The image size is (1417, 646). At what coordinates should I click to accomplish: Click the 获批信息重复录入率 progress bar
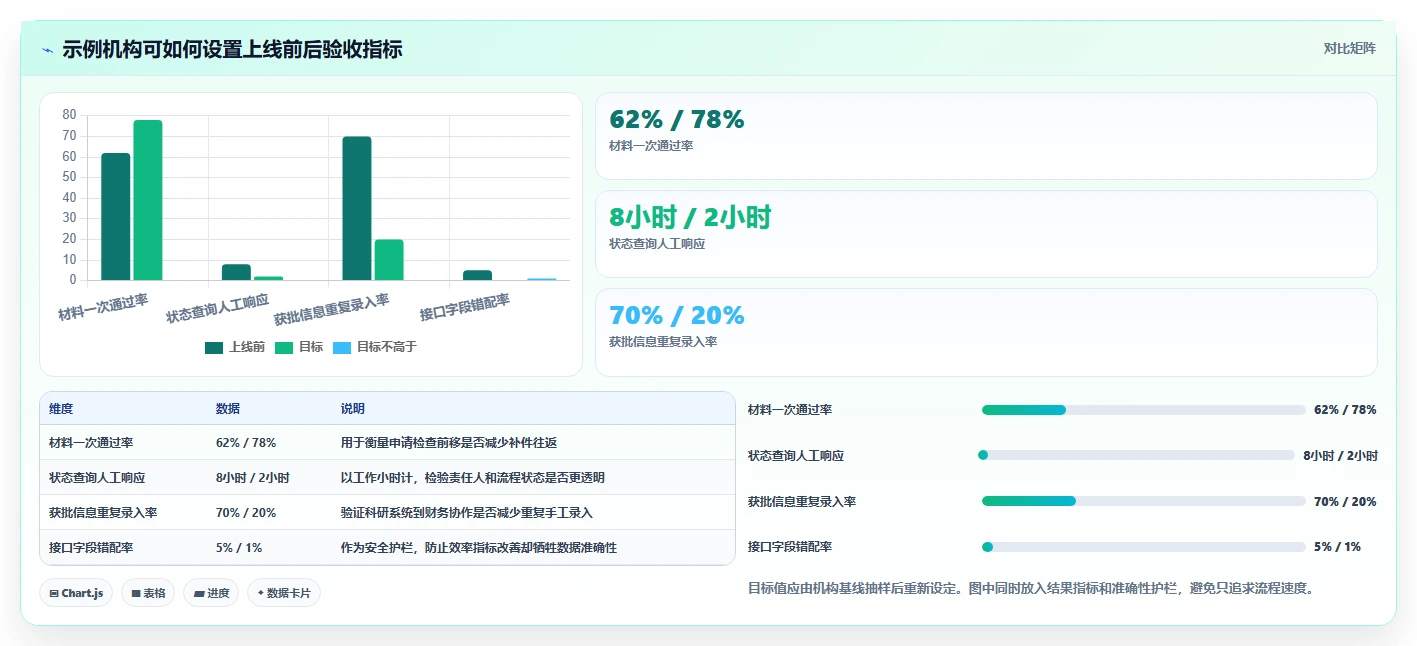tap(1143, 501)
